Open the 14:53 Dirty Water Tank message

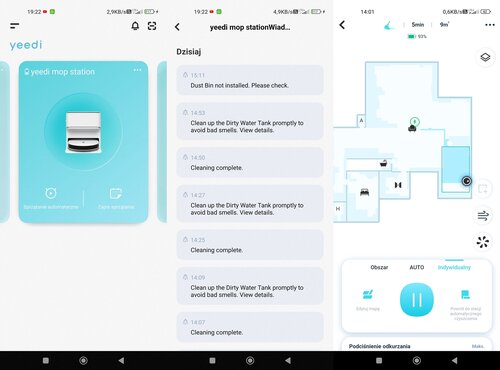point(250,121)
